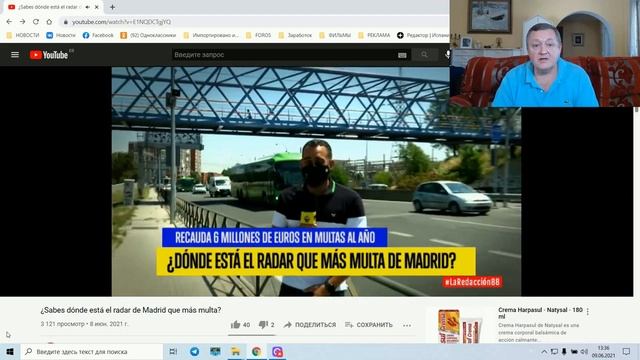Image resolution: width=640 pixels, height=360 pixels.
Task: Go to the YouTube home logo
Action: point(49,55)
